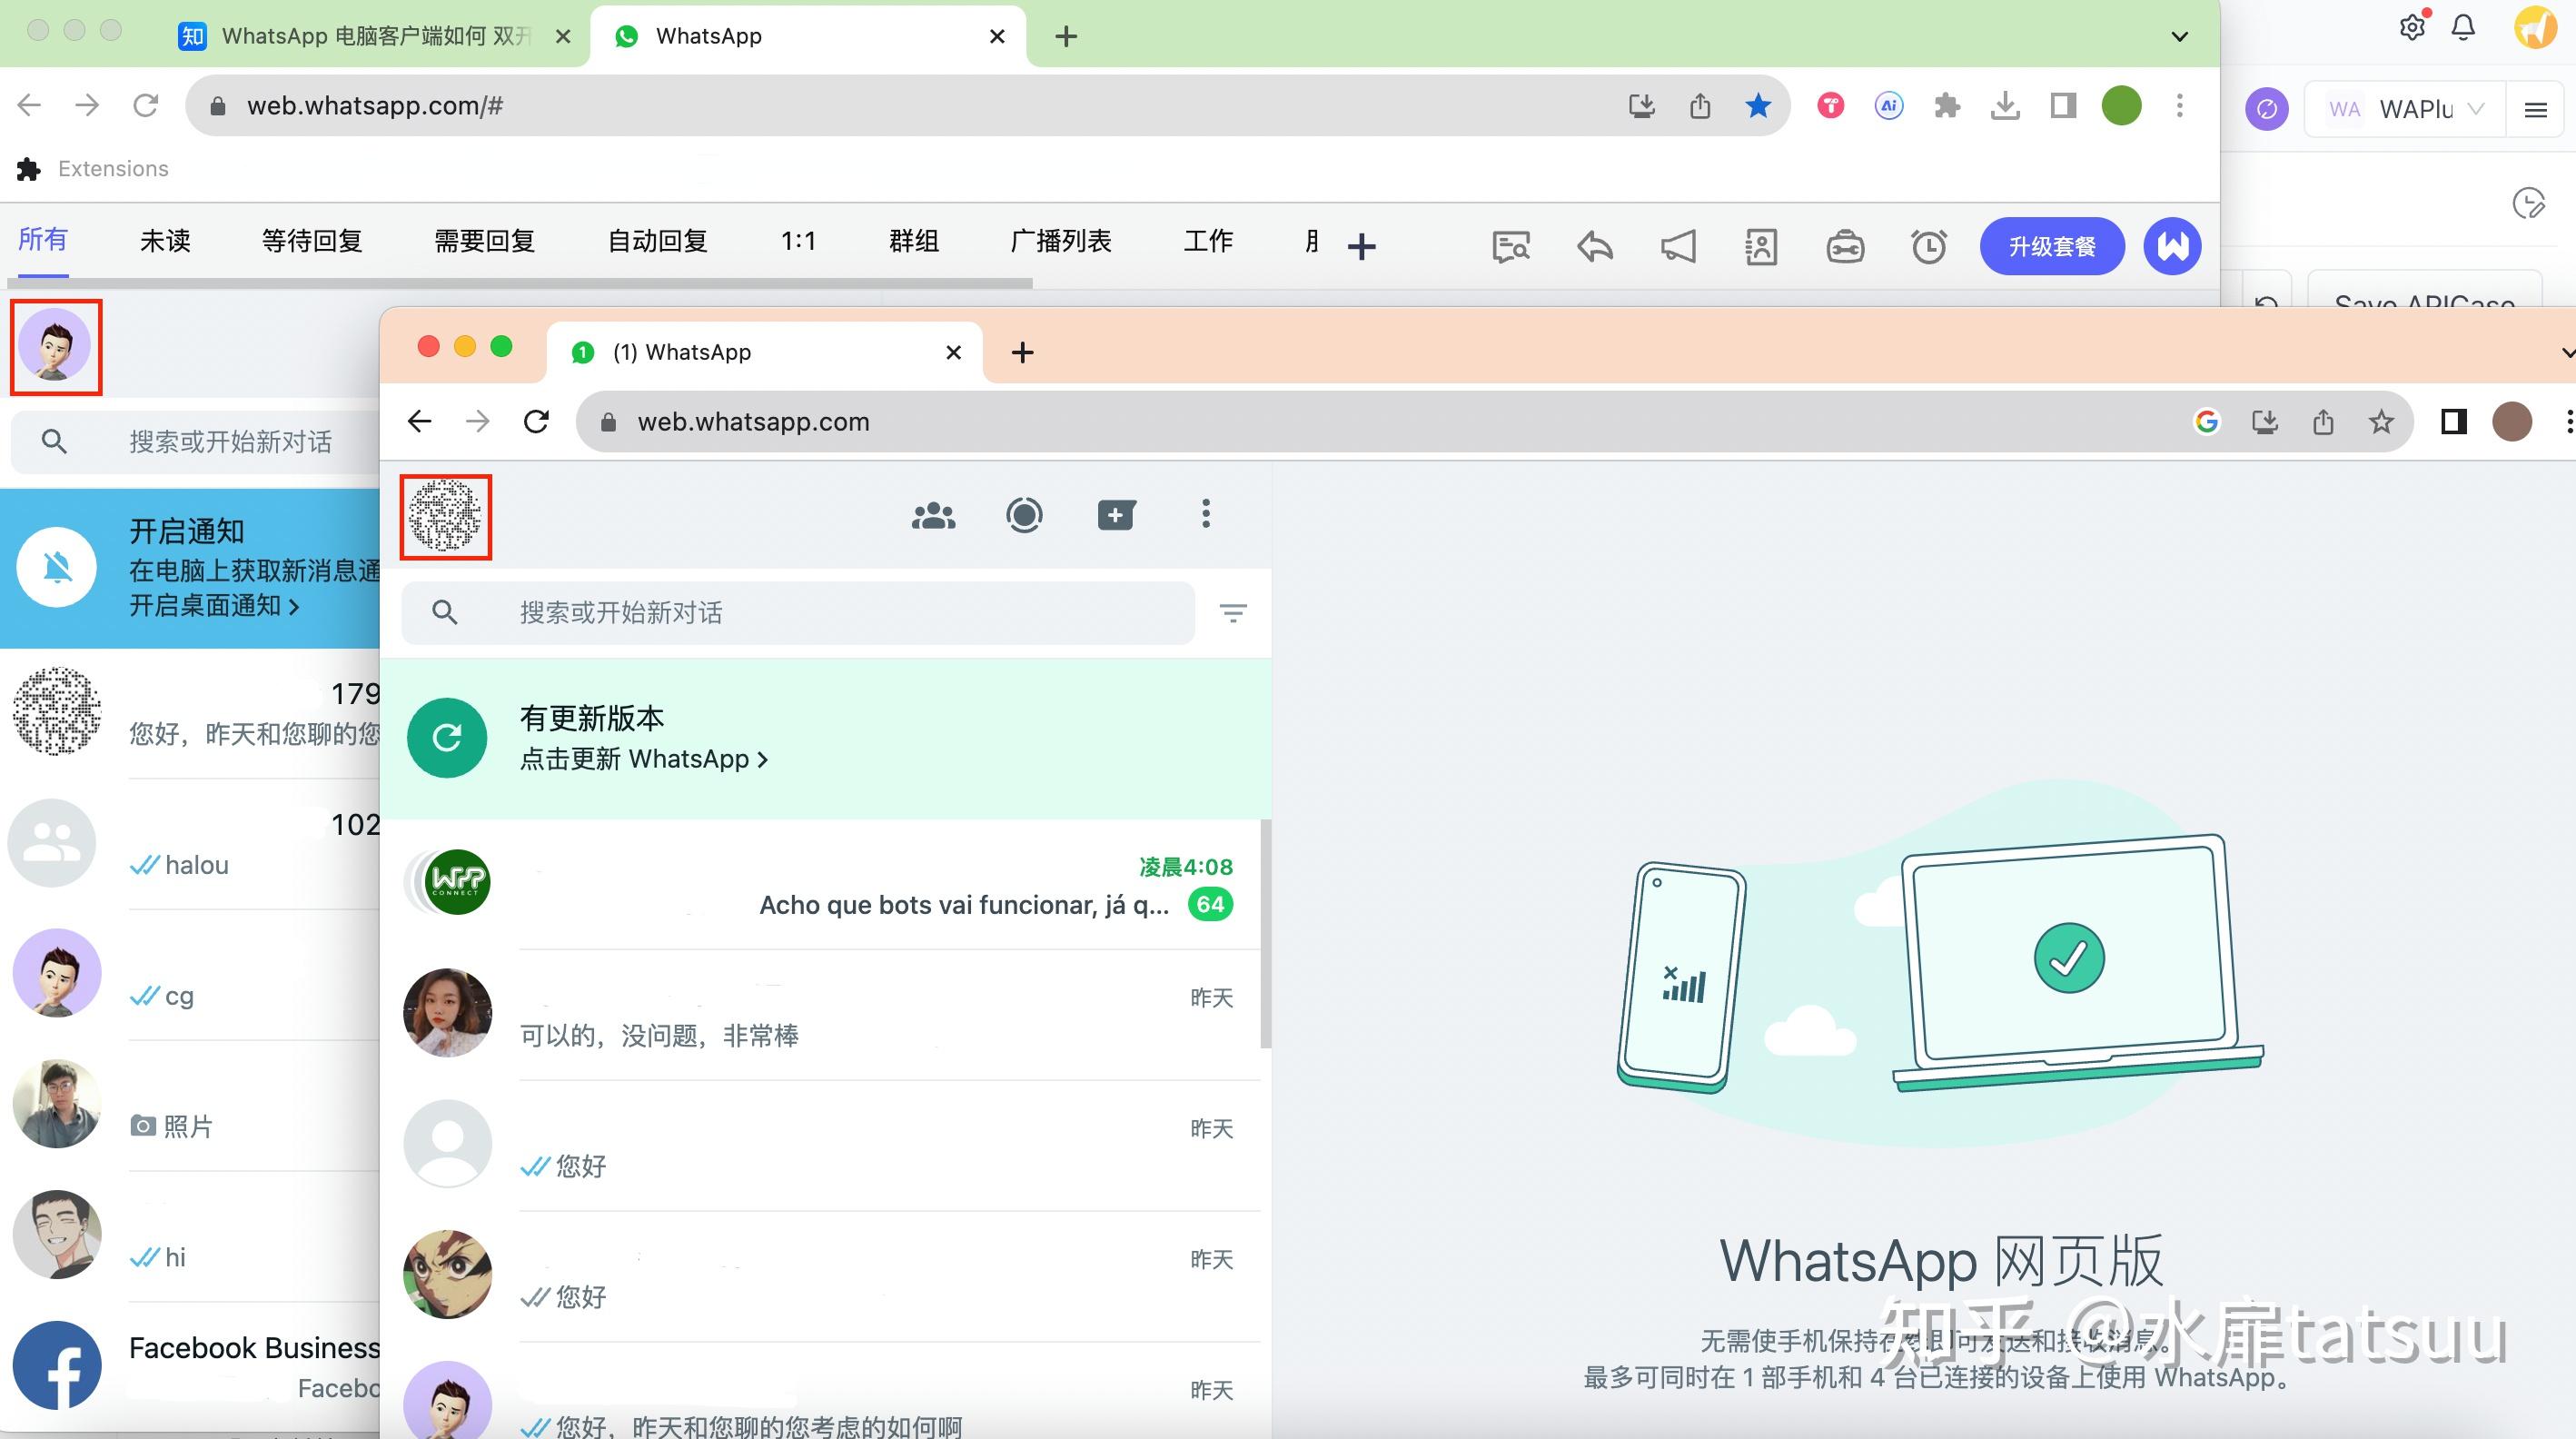Open QR-code profile avatar in front window
The width and height of the screenshot is (2576, 1439).
point(446,516)
